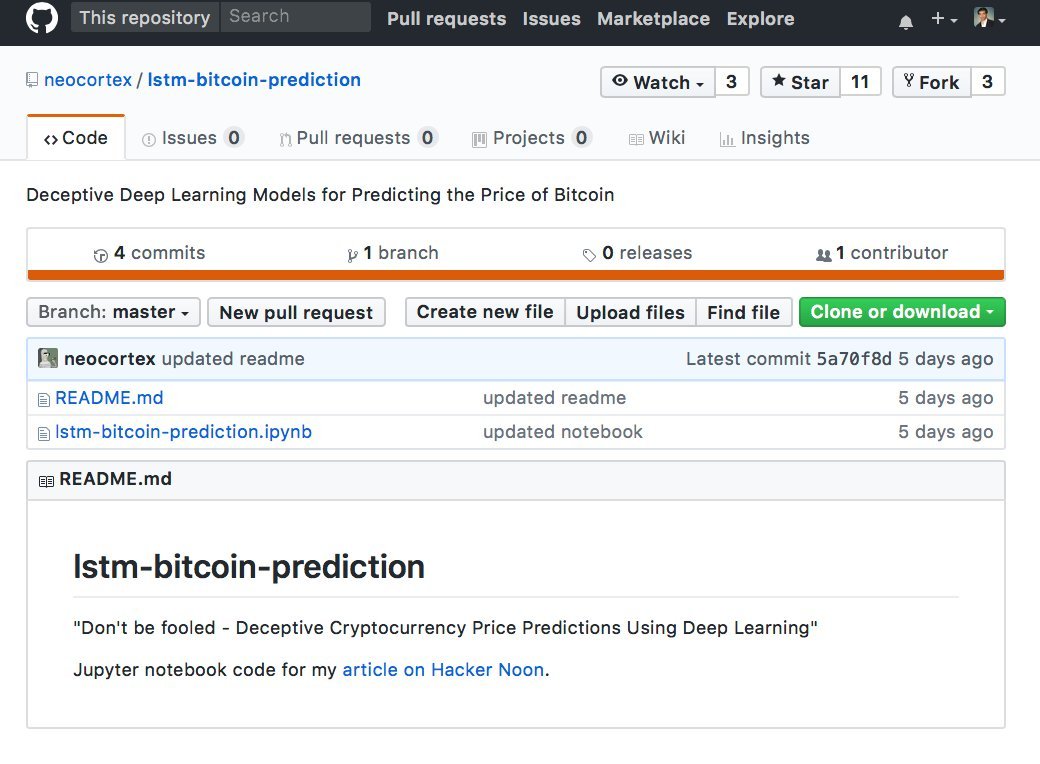The image size is (1040, 764).
Task: Switch to the Issues tab
Action: coord(193,138)
